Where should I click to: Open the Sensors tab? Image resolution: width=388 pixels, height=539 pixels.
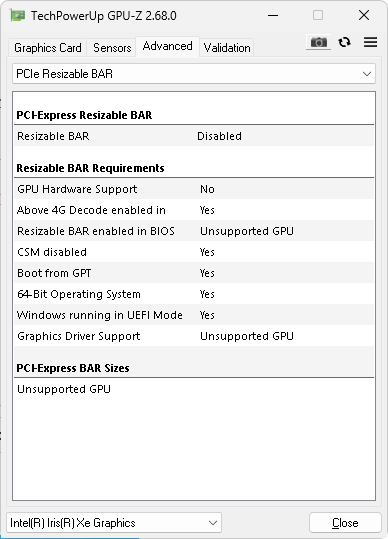pyautogui.click(x=112, y=48)
